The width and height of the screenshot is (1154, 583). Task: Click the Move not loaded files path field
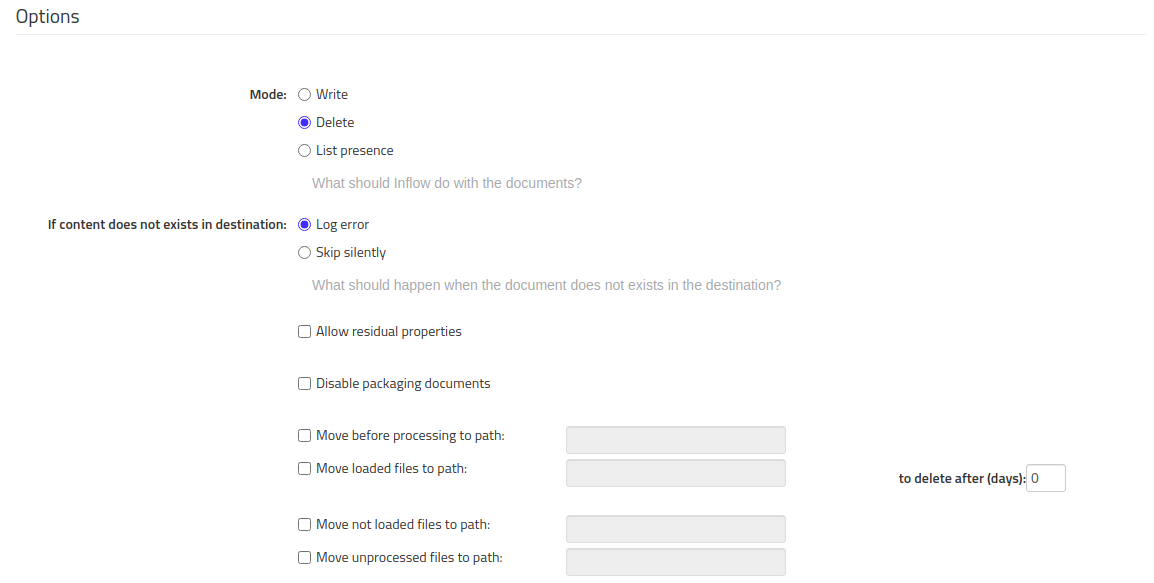point(675,528)
